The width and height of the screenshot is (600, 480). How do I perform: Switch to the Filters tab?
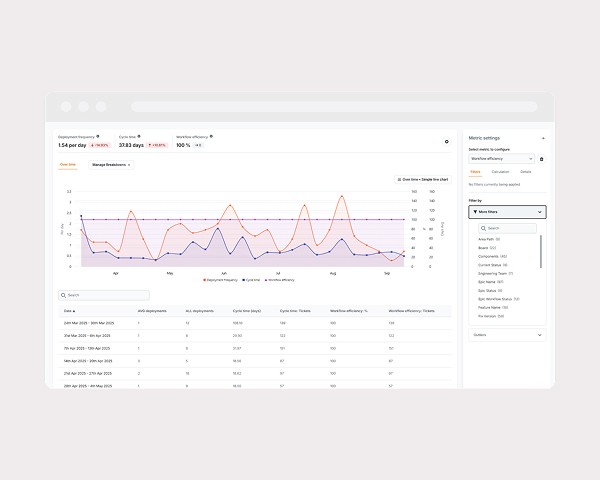pyautogui.click(x=475, y=172)
